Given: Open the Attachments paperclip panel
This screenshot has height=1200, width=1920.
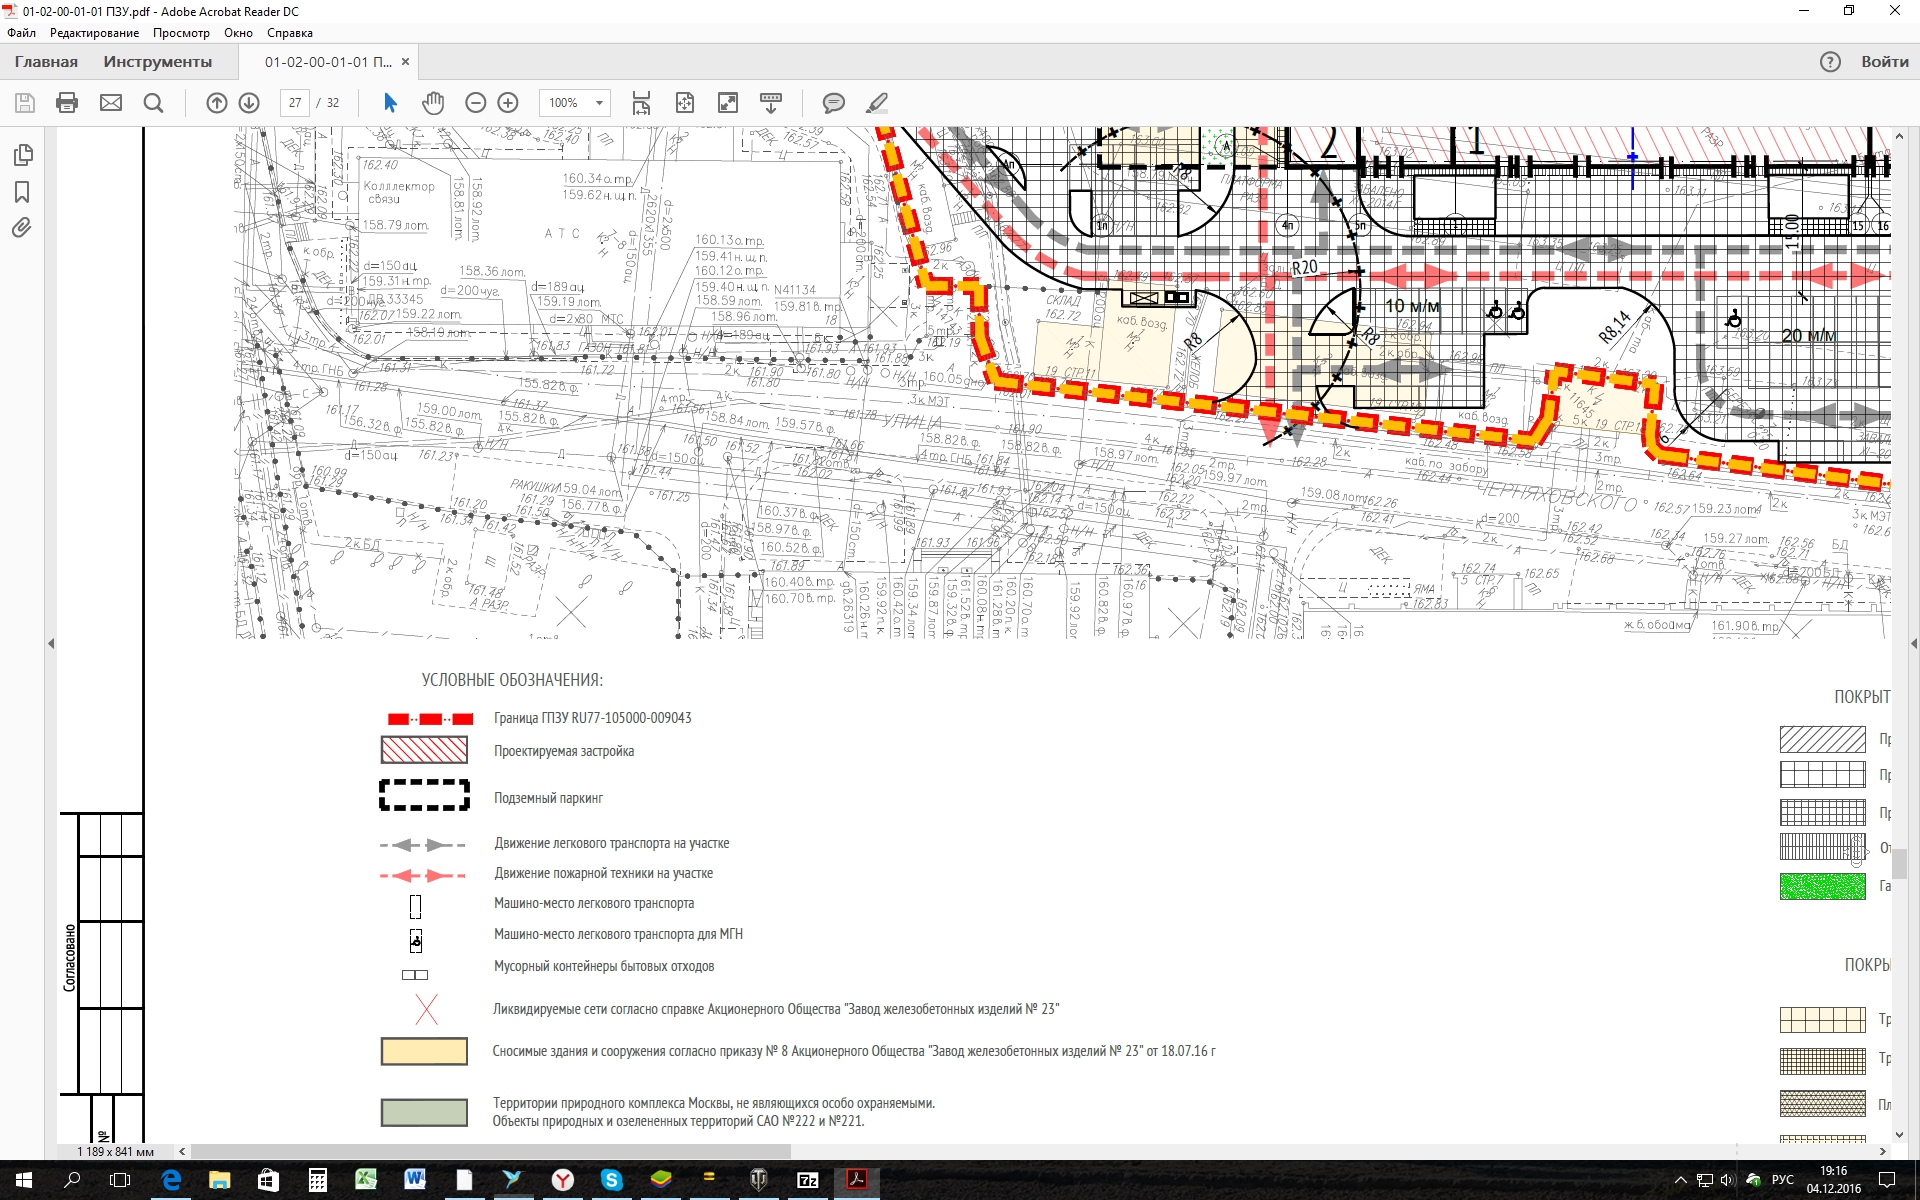Looking at the screenshot, I should 22,228.
